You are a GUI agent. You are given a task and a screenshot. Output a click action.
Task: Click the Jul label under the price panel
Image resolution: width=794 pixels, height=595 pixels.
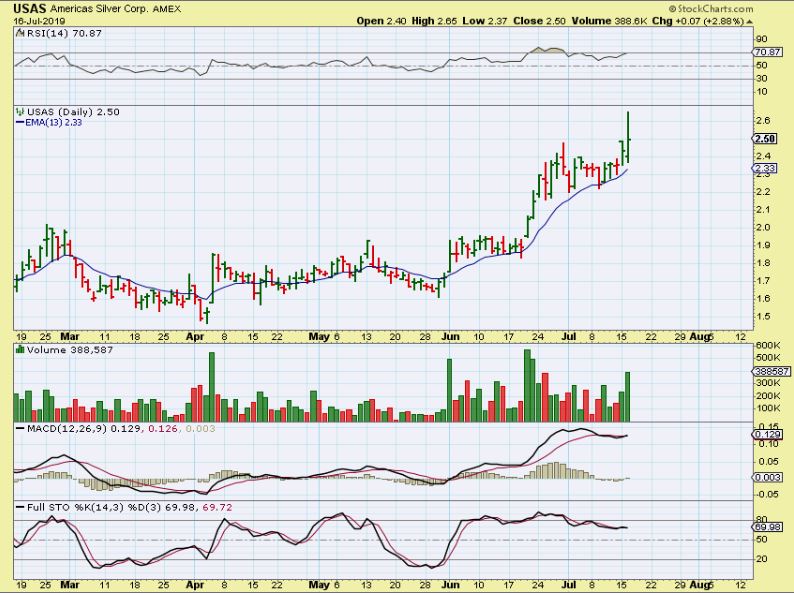[x=569, y=336]
